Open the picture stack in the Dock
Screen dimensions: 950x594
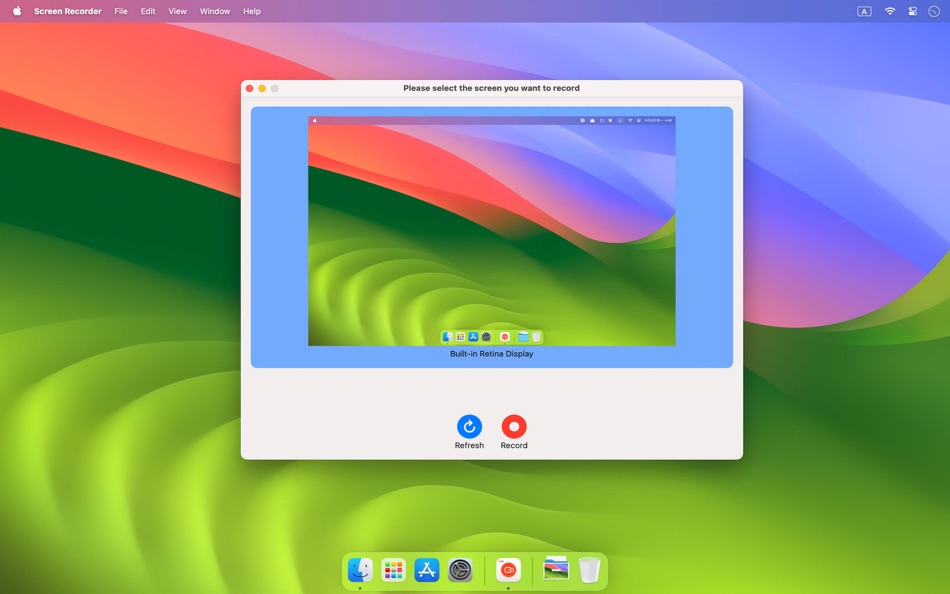(556, 569)
